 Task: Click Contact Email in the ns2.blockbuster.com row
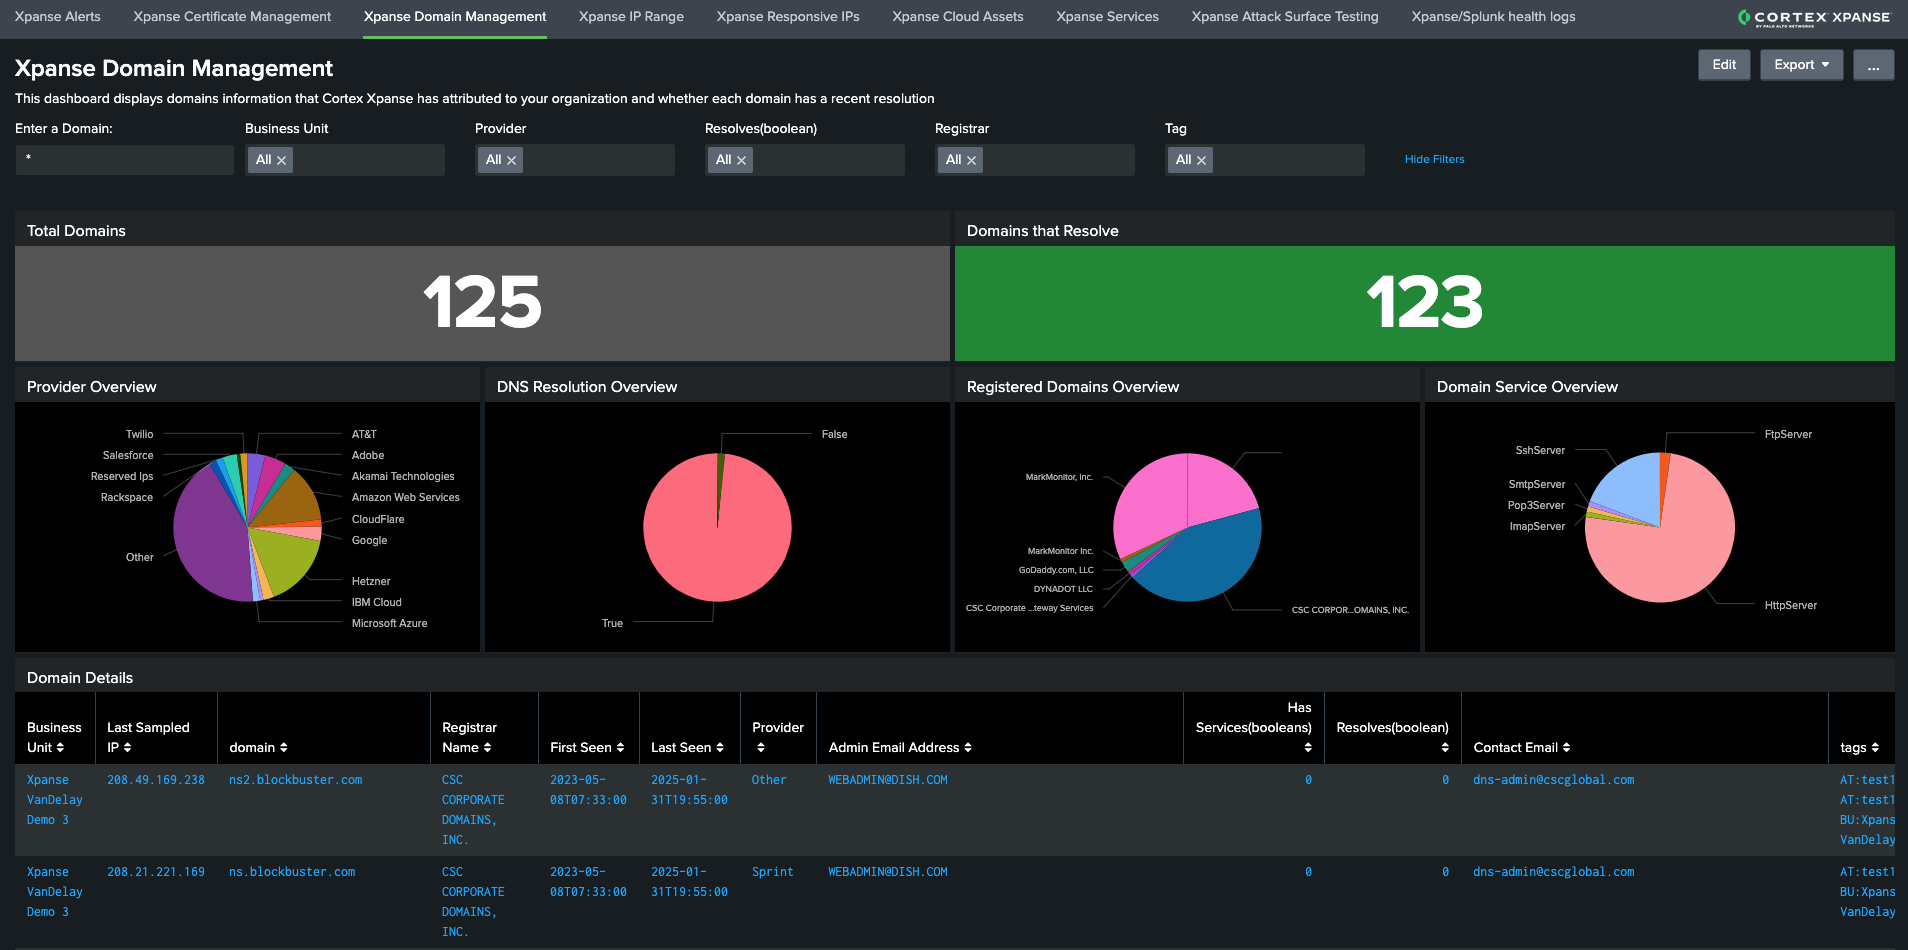(1553, 780)
